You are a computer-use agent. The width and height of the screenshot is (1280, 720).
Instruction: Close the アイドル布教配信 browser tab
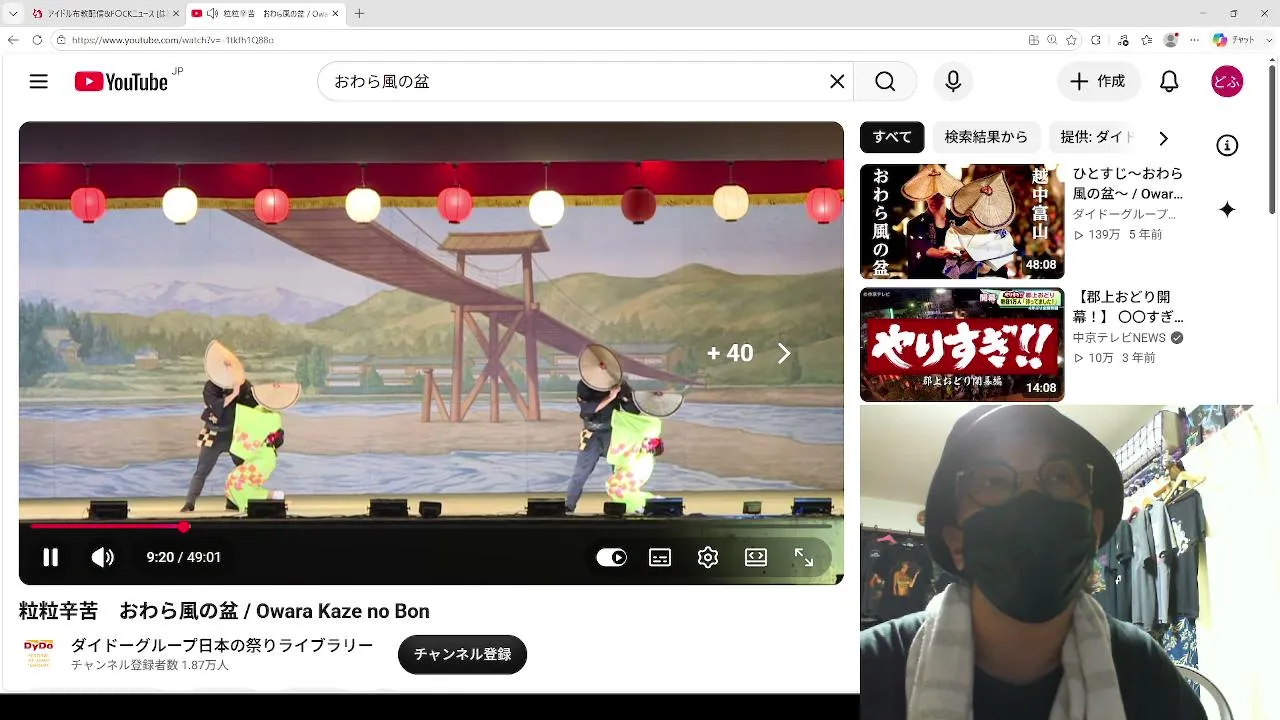[x=176, y=14]
